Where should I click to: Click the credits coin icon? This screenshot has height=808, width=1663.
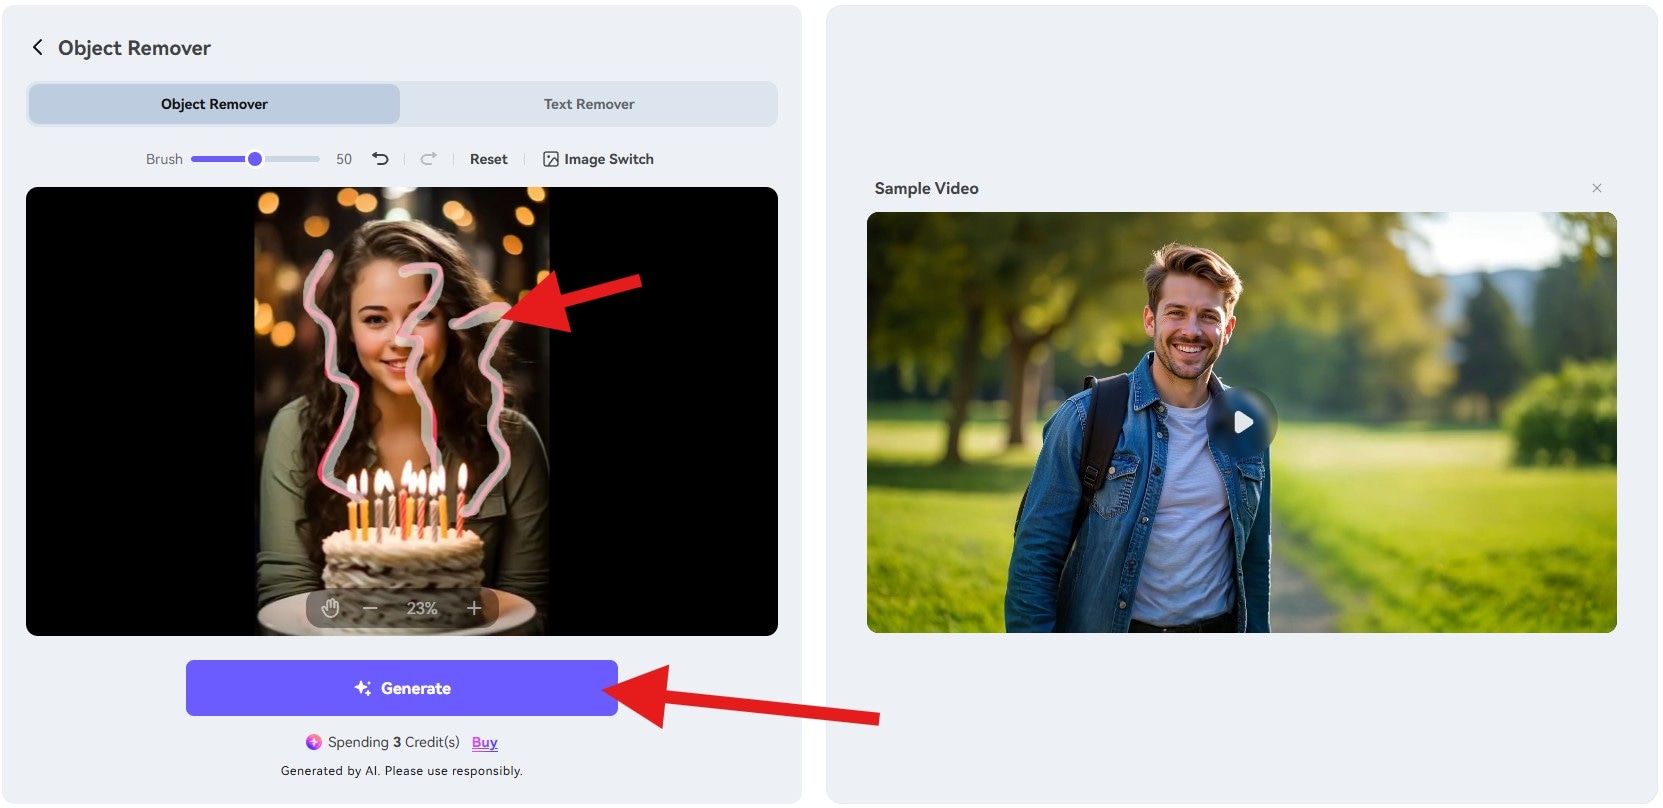(314, 742)
